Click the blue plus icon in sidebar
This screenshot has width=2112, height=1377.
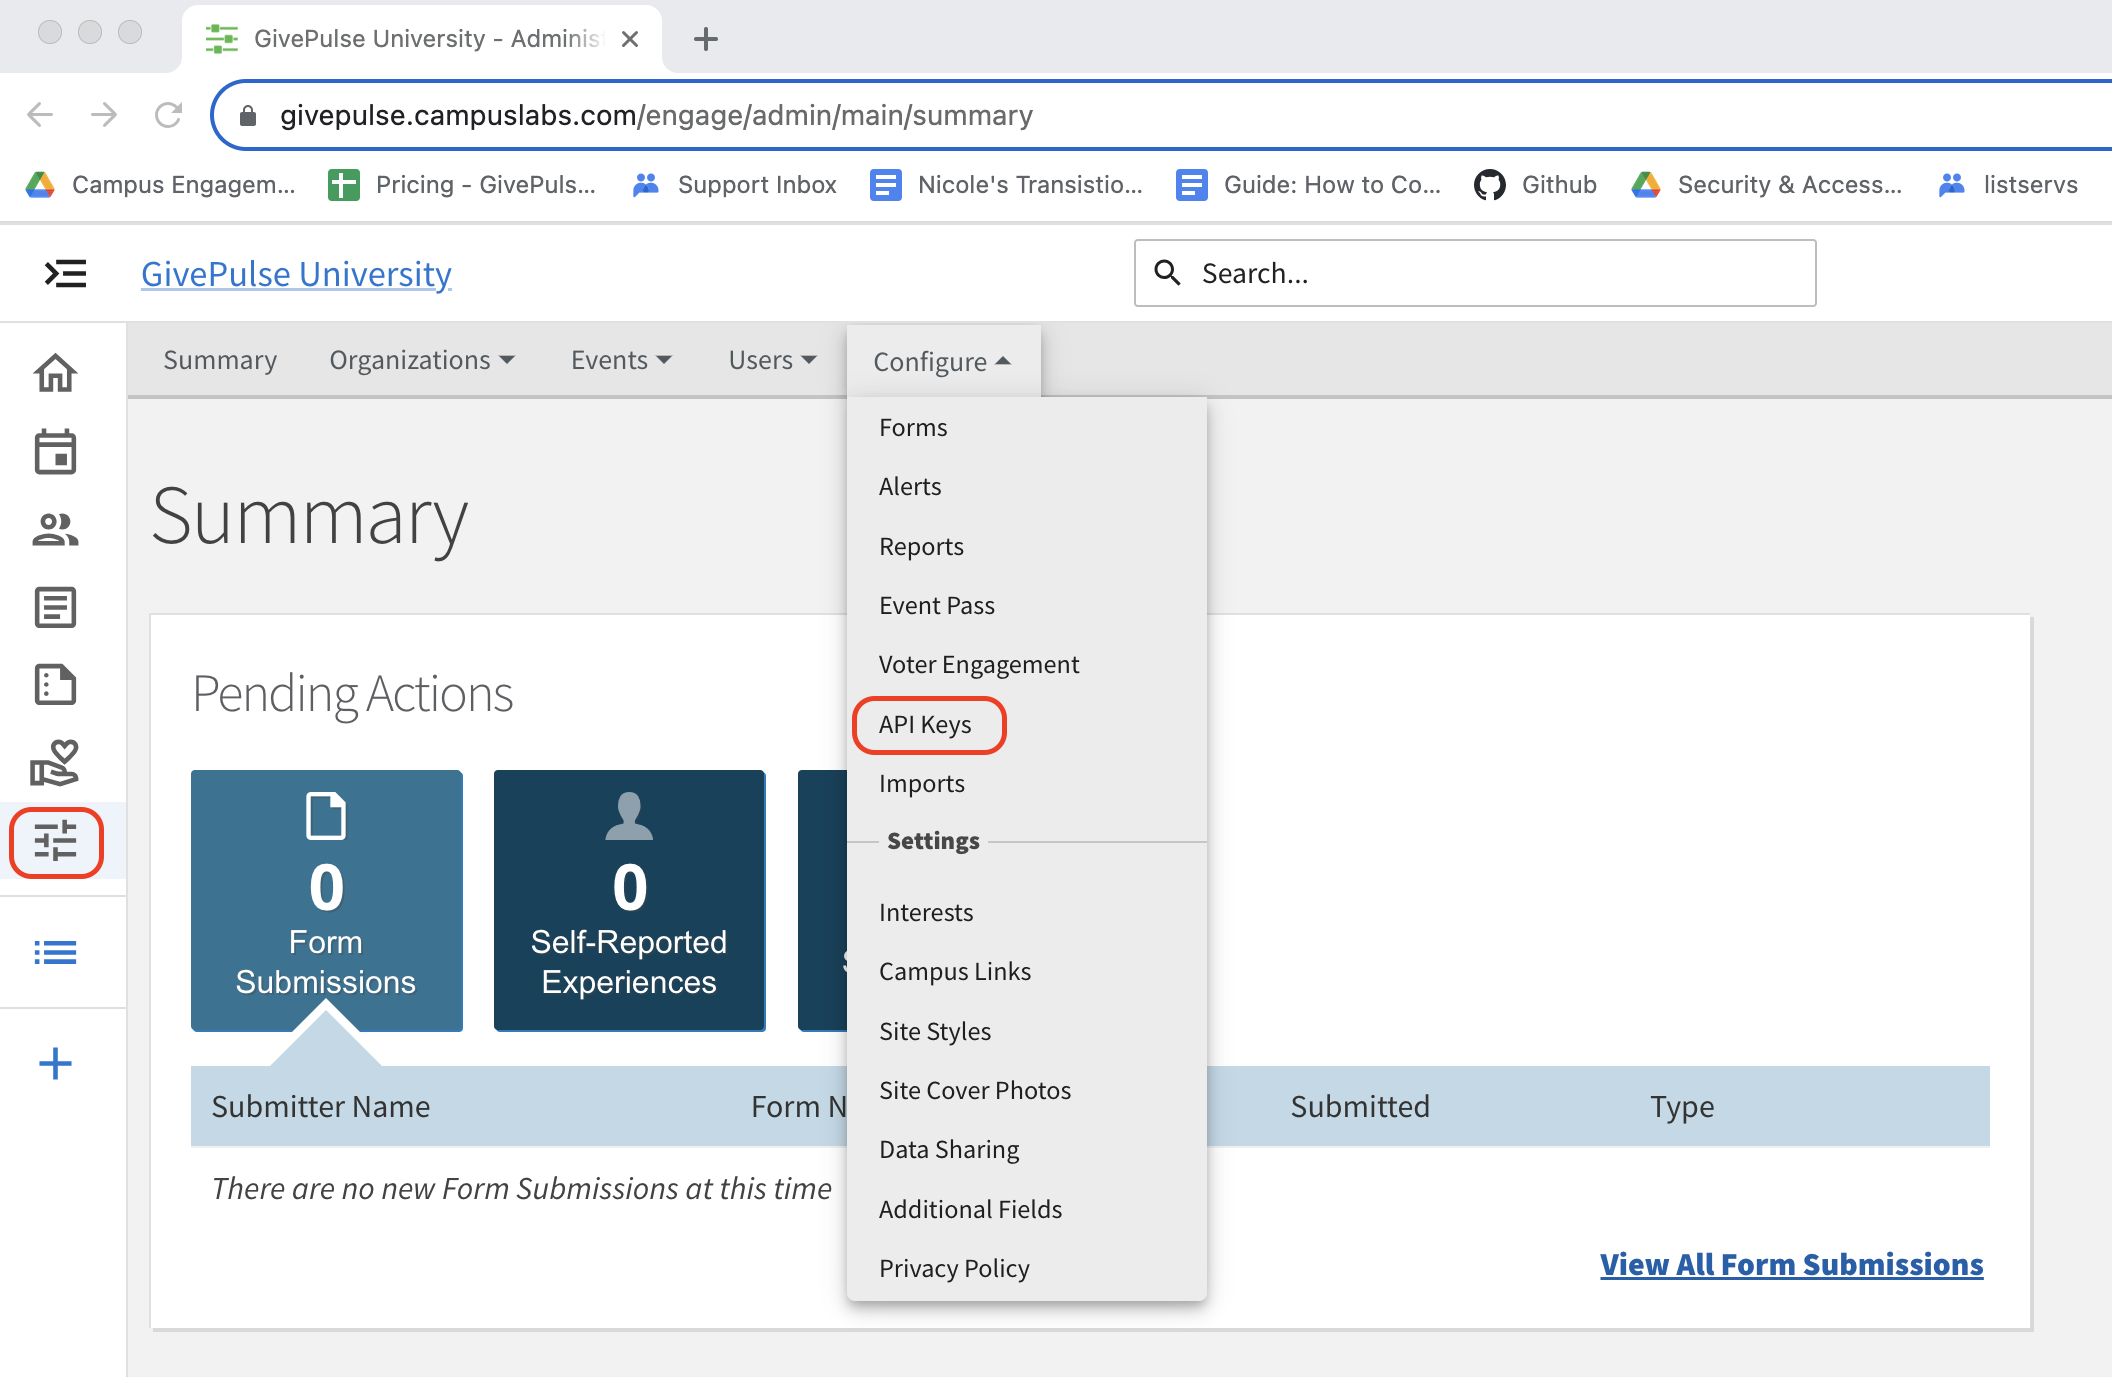point(56,1063)
